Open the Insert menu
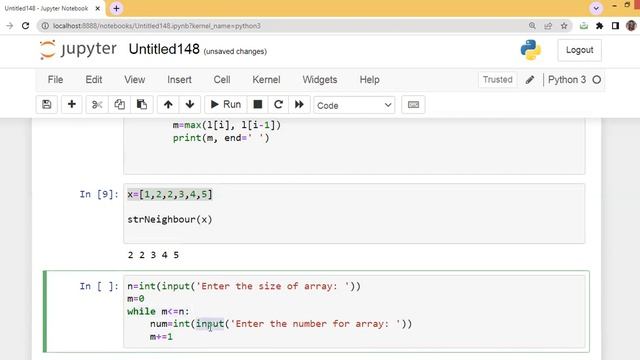 coord(179,80)
